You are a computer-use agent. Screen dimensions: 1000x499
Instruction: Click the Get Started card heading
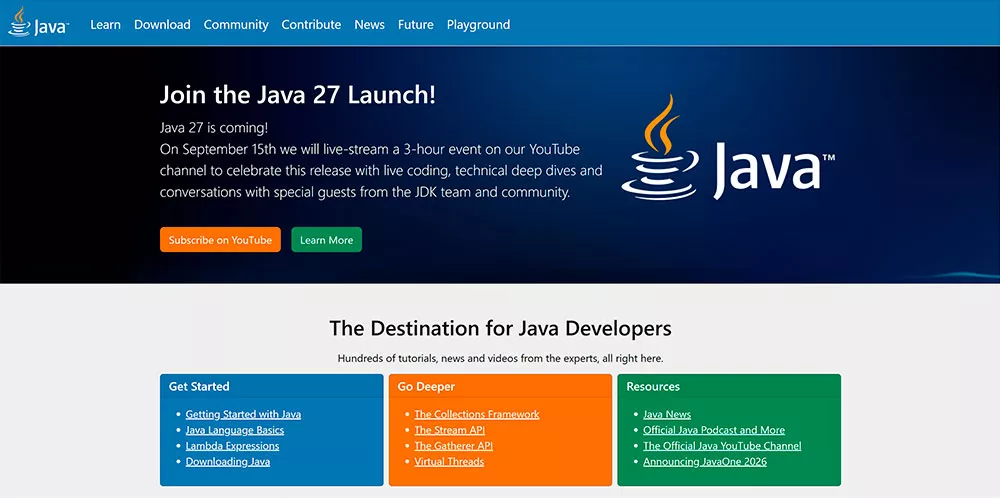click(x=199, y=386)
